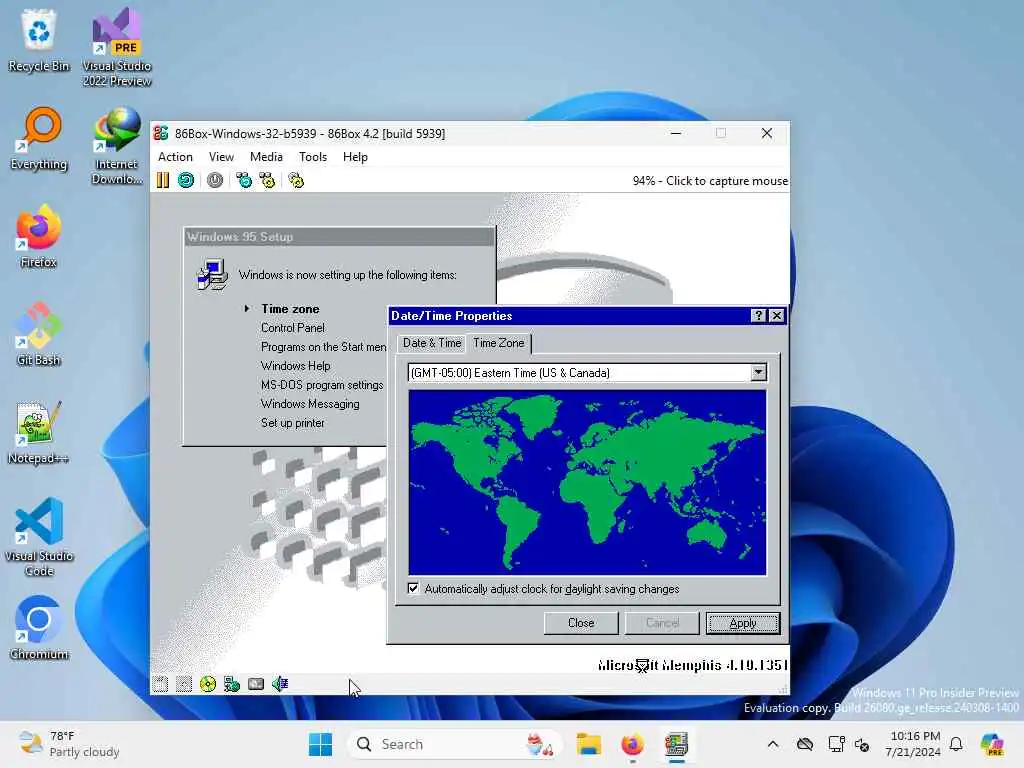This screenshot has width=1024, height=768.
Task: Click the '94% - Click to capture mouse' status text
Action: [x=710, y=181]
